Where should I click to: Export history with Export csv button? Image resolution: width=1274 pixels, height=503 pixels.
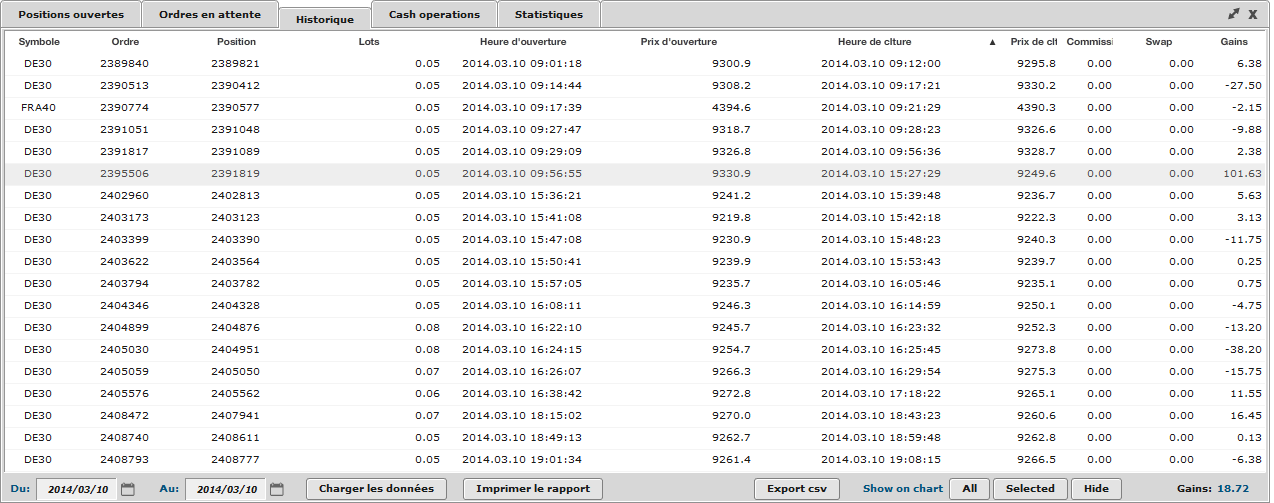click(797, 489)
